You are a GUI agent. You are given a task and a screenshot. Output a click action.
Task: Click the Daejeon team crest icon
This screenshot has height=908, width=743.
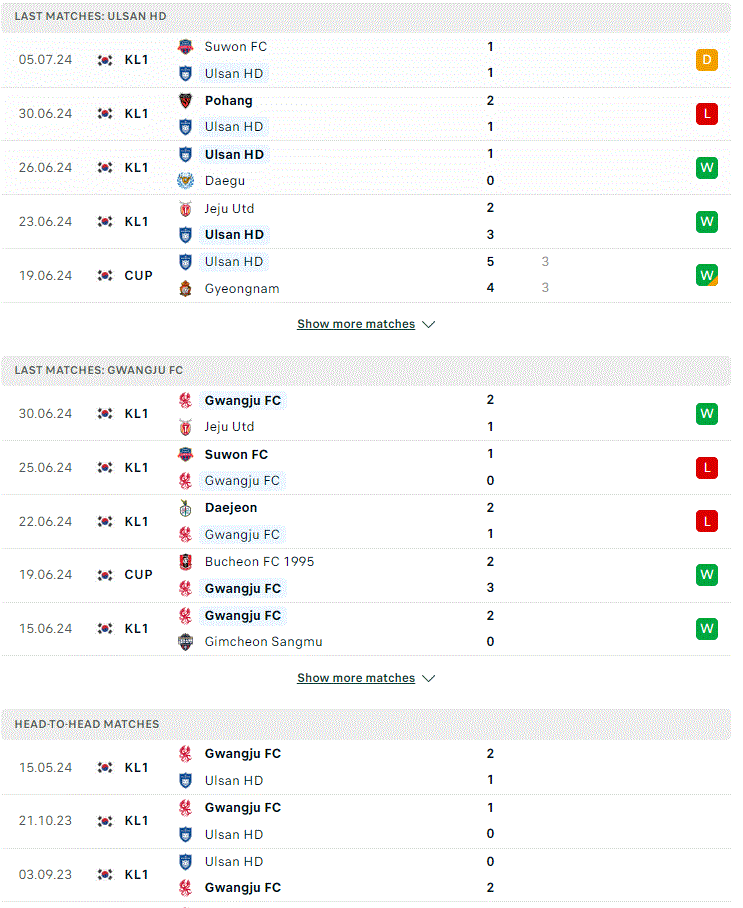[x=185, y=508]
